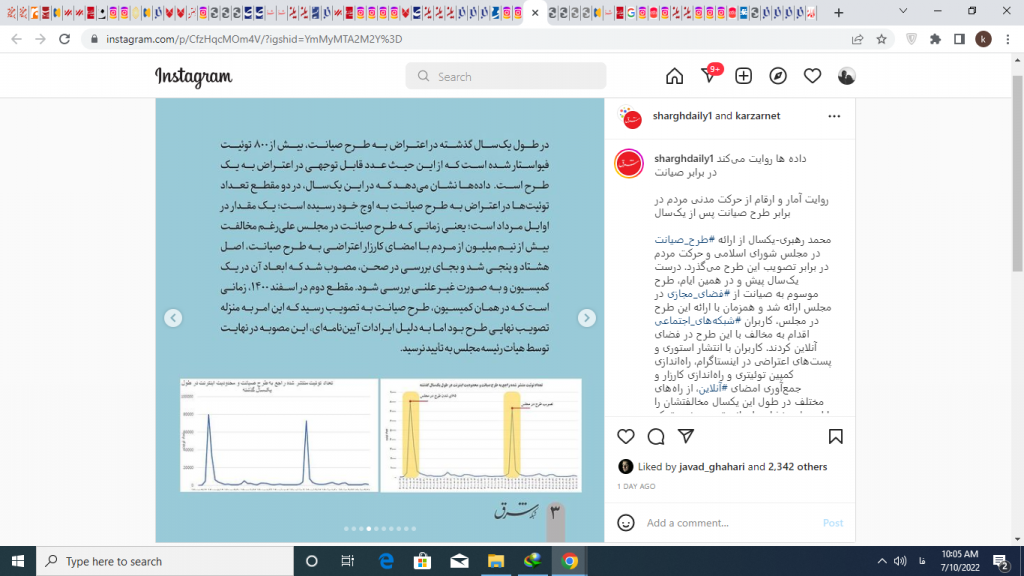Open new browser tab plus button
The image size is (1024, 576).
click(839, 13)
